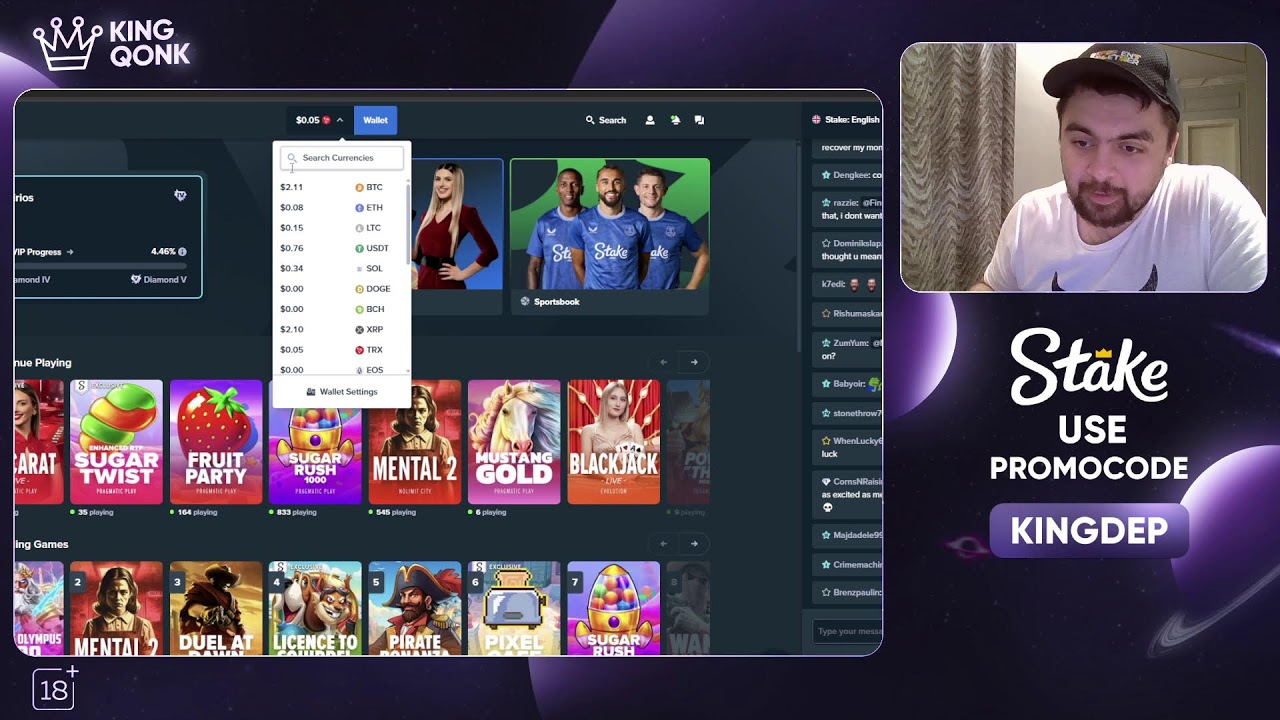Previous arrow for Continue Playing row
The height and width of the screenshot is (720, 1280).
(x=663, y=362)
